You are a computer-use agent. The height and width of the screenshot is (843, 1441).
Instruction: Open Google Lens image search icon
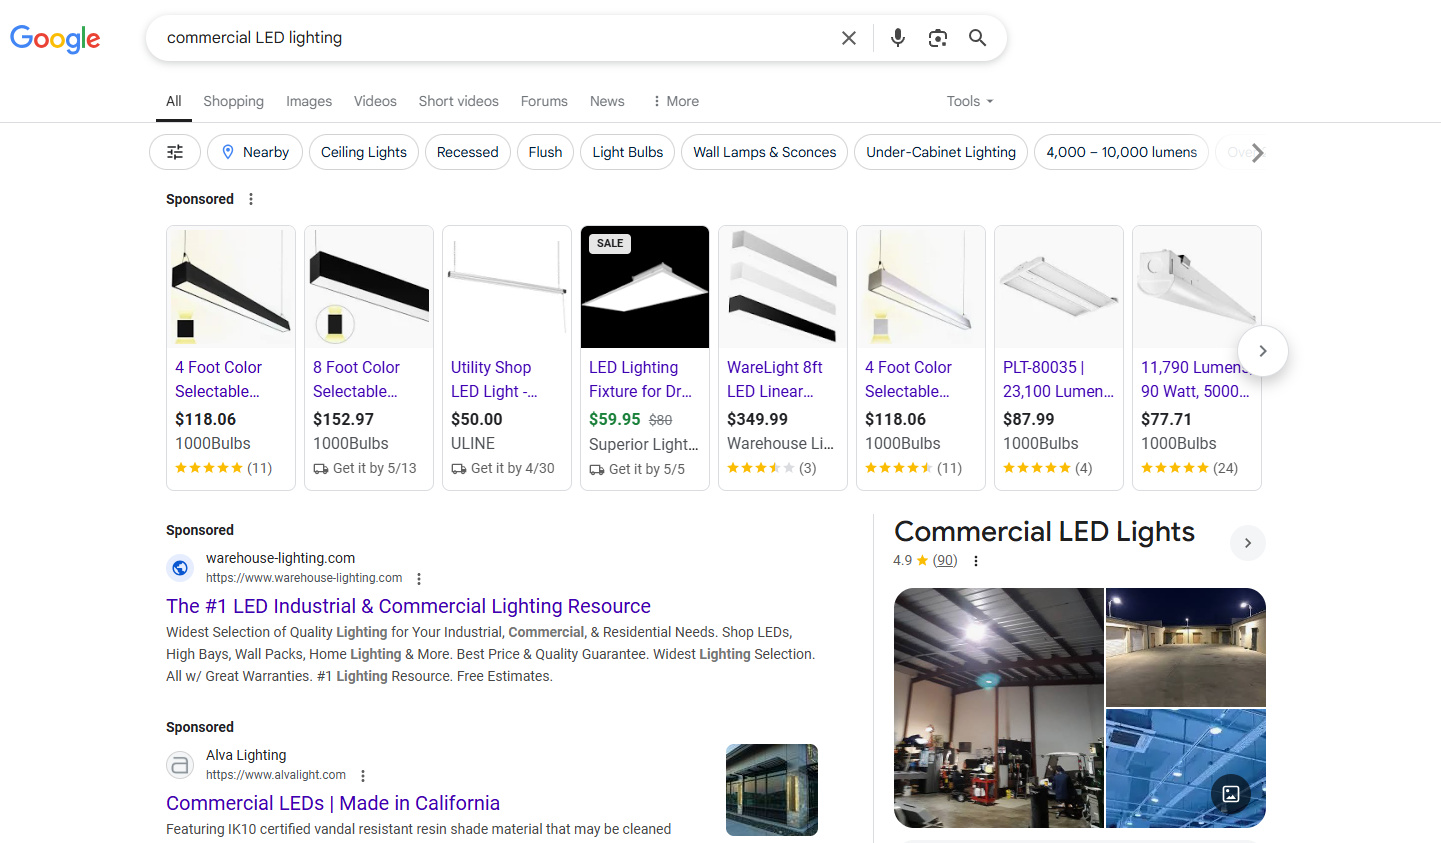(937, 38)
